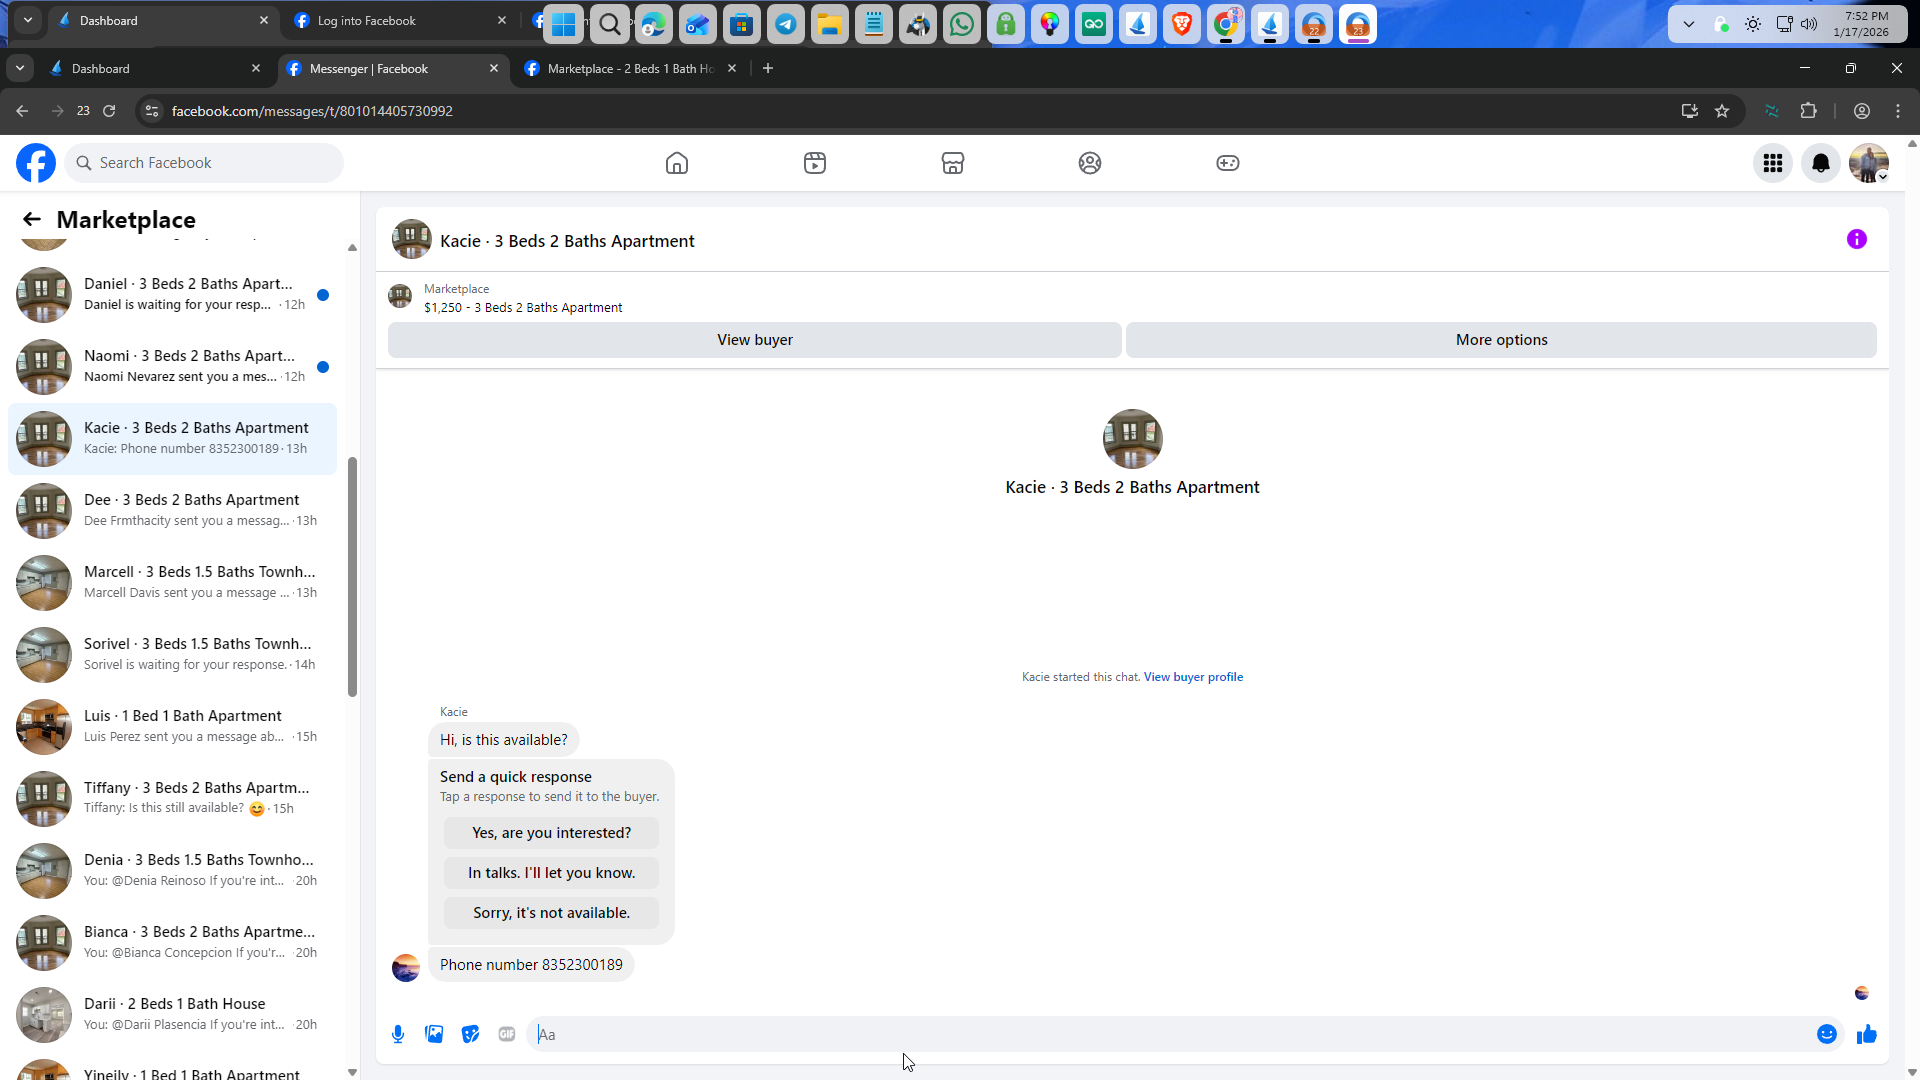The width and height of the screenshot is (1920, 1080).
Task: Expand the account profile menu
Action: 1868,163
